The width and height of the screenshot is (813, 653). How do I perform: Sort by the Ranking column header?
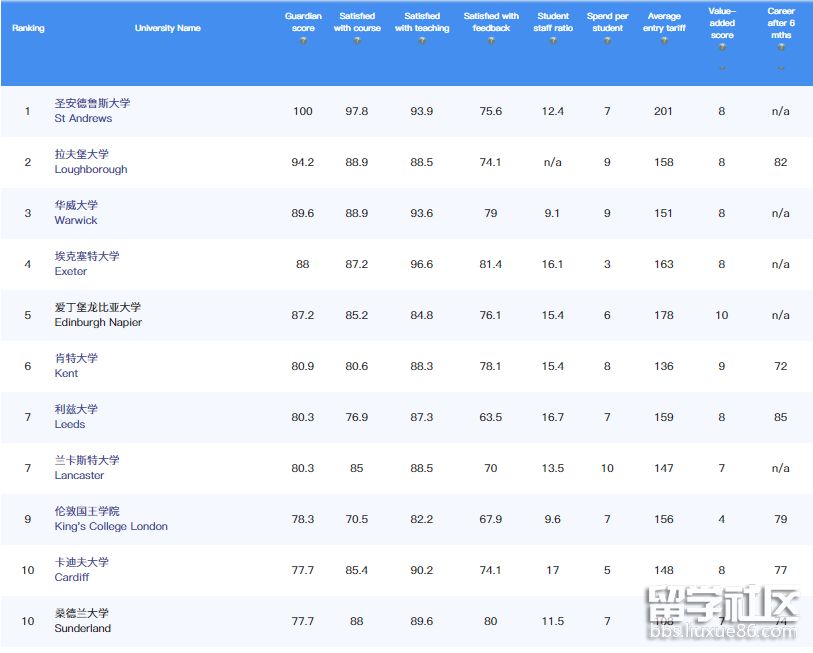(28, 28)
